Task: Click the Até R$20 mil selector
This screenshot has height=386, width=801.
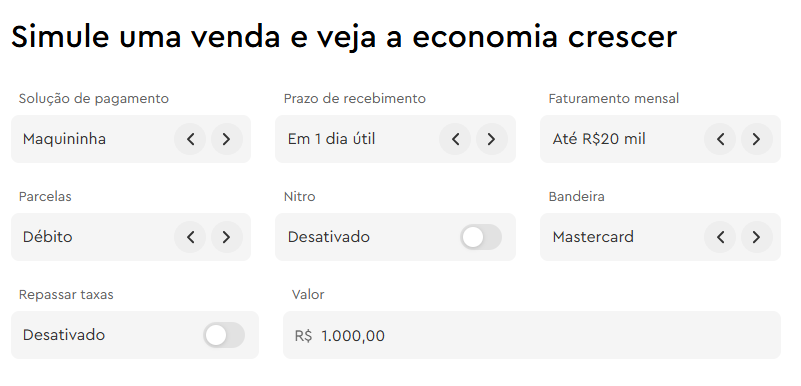Action: click(x=661, y=139)
